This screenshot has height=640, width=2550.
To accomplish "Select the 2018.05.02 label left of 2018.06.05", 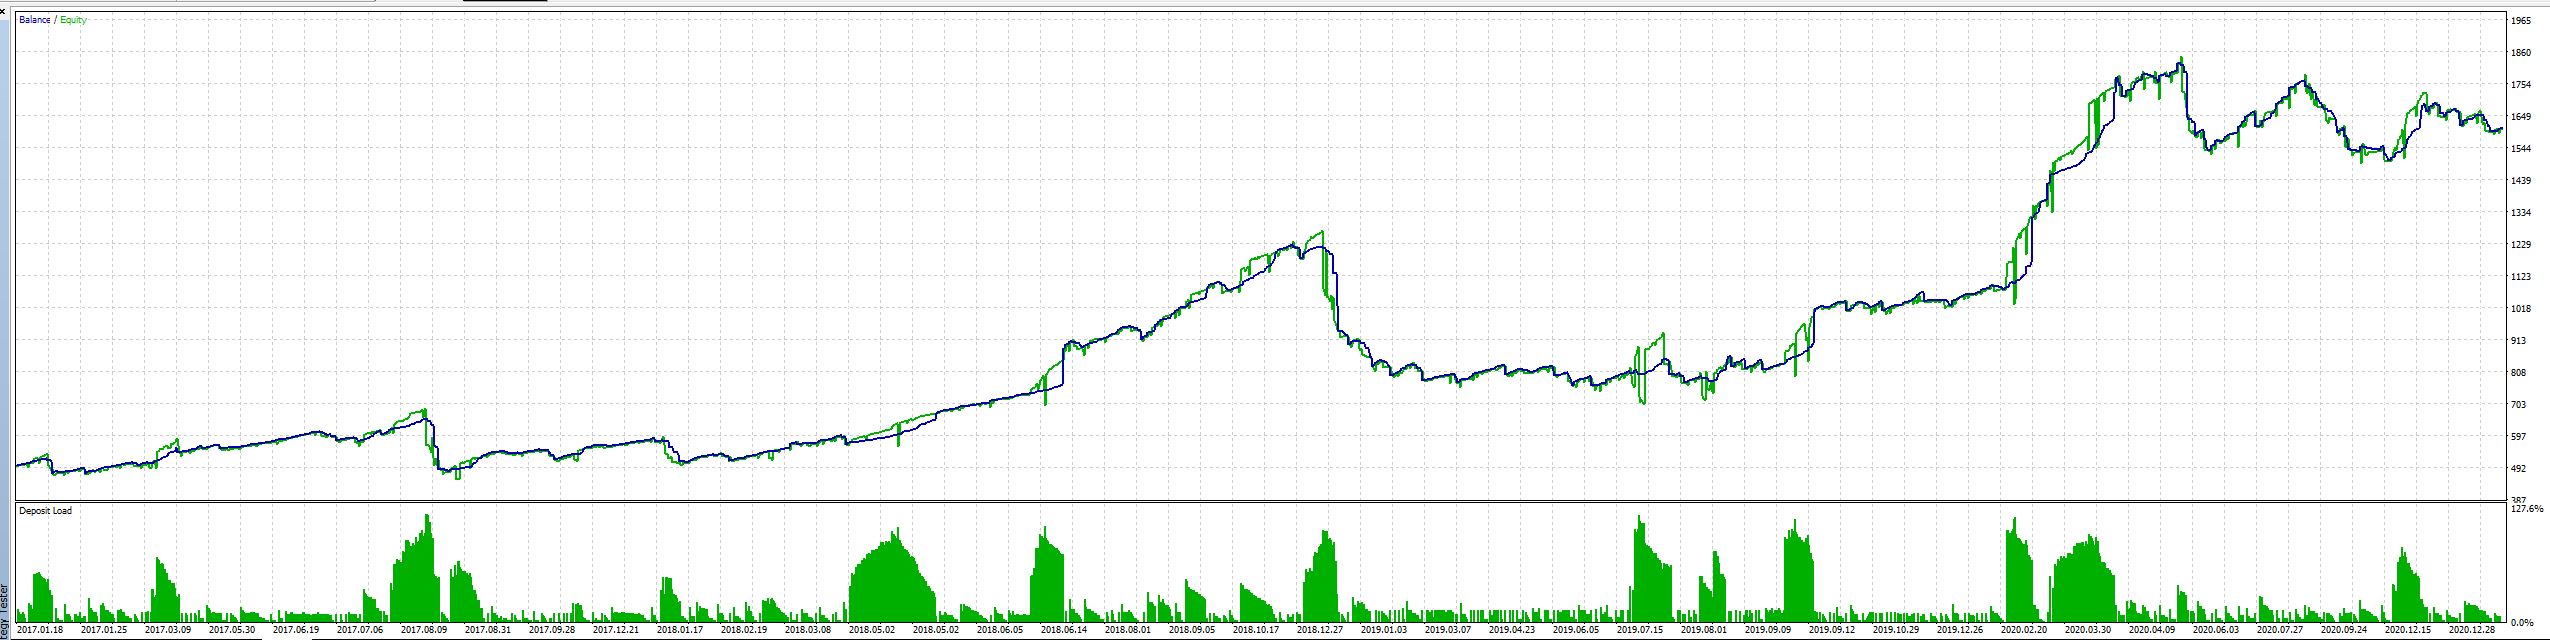I will coord(936,630).
